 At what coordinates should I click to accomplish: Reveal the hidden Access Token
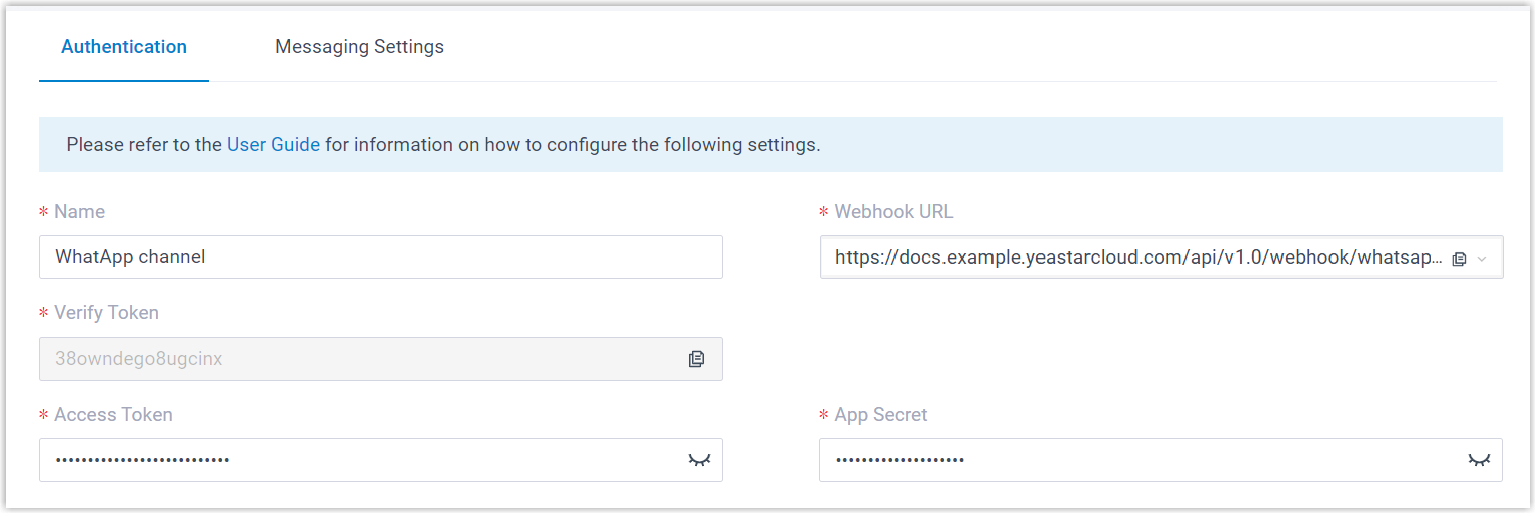pyautogui.click(x=698, y=460)
